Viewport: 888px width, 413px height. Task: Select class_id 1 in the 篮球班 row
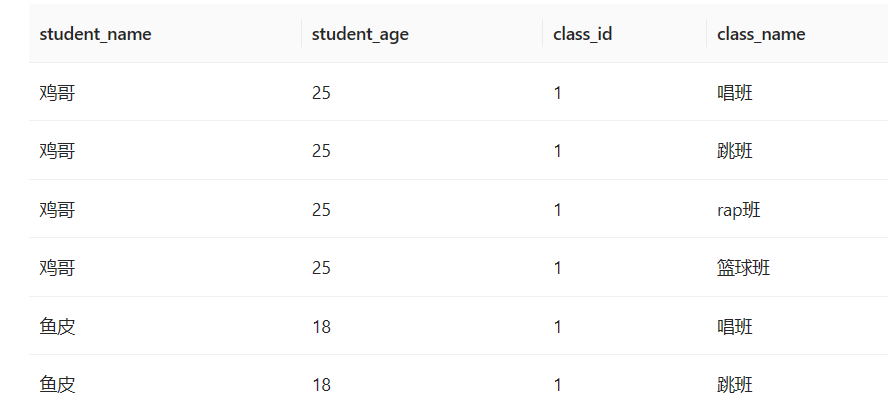click(x=558, y=268)
